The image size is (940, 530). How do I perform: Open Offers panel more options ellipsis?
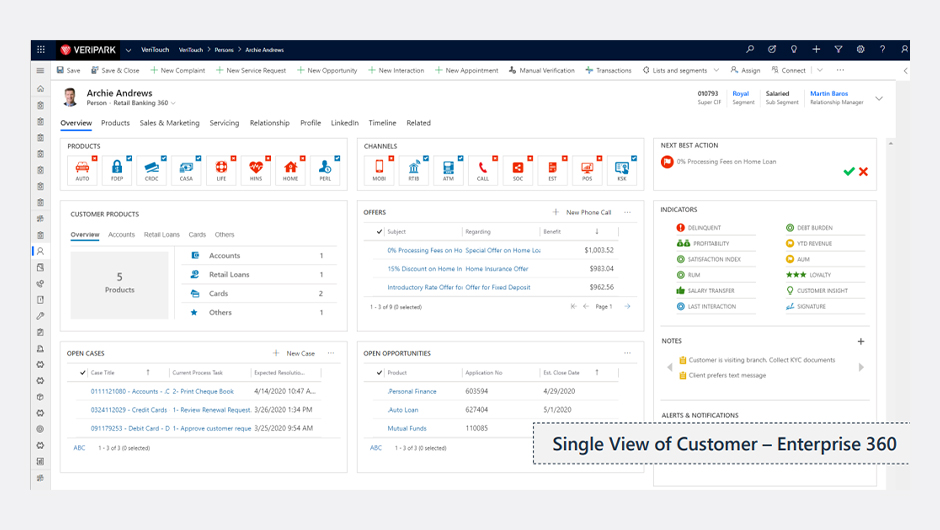[628, 212]
